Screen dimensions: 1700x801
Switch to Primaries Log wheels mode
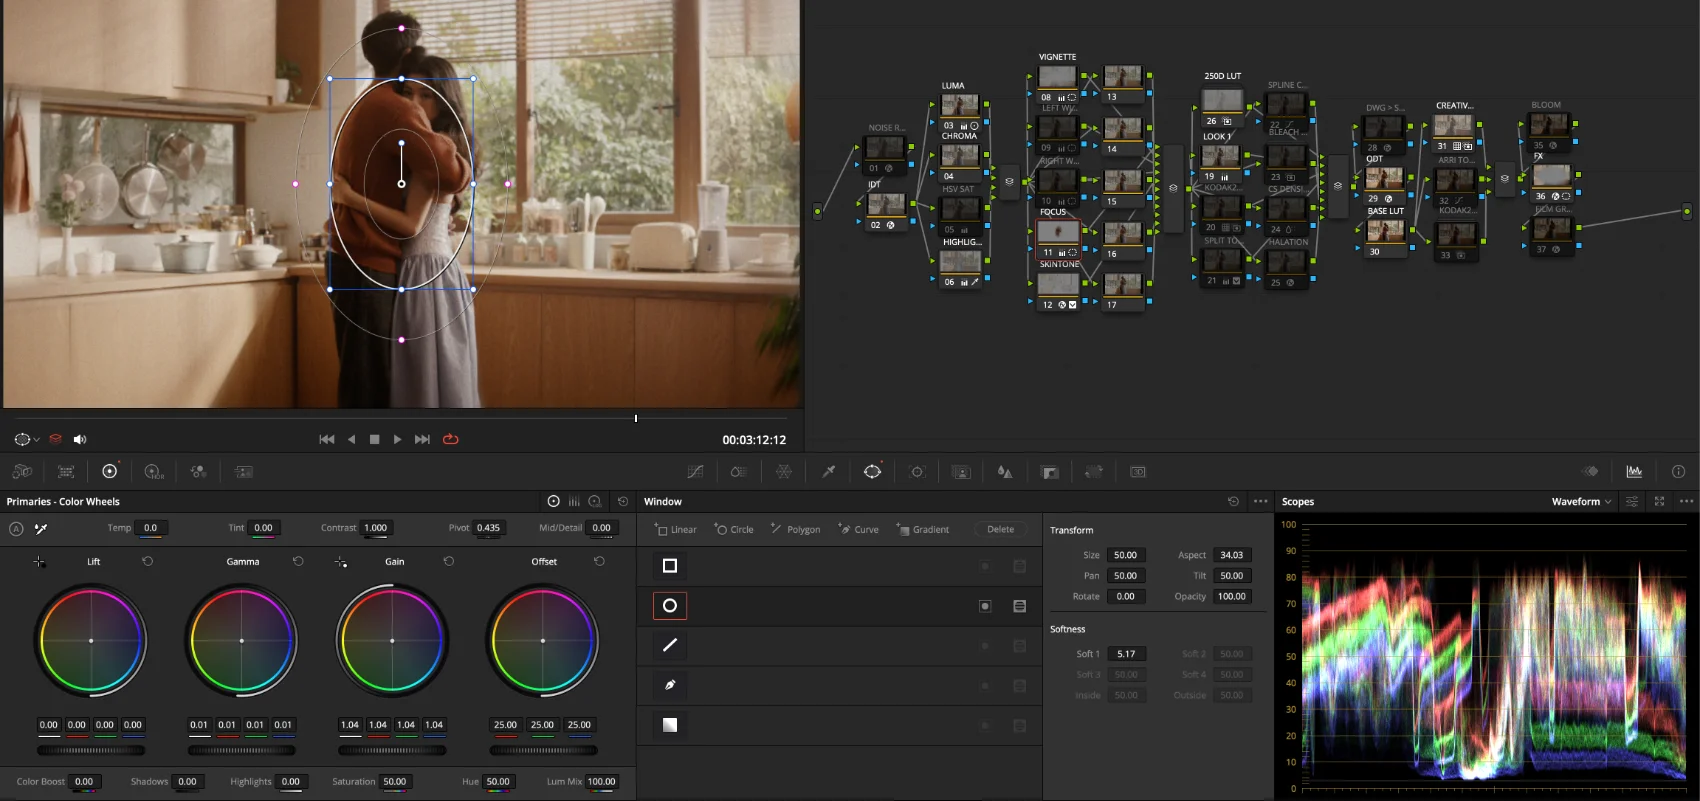595,502
